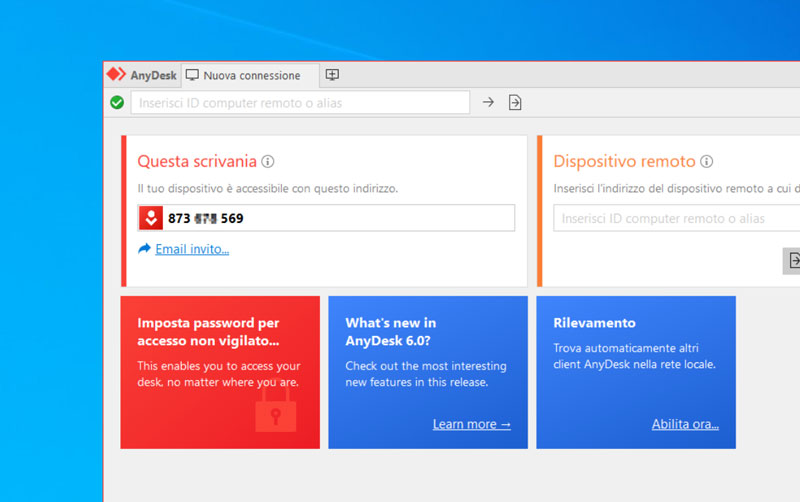Click the Abilita ora link
Image resolution: width=800 pixels, height=502 pixels.
pos(685,424)
